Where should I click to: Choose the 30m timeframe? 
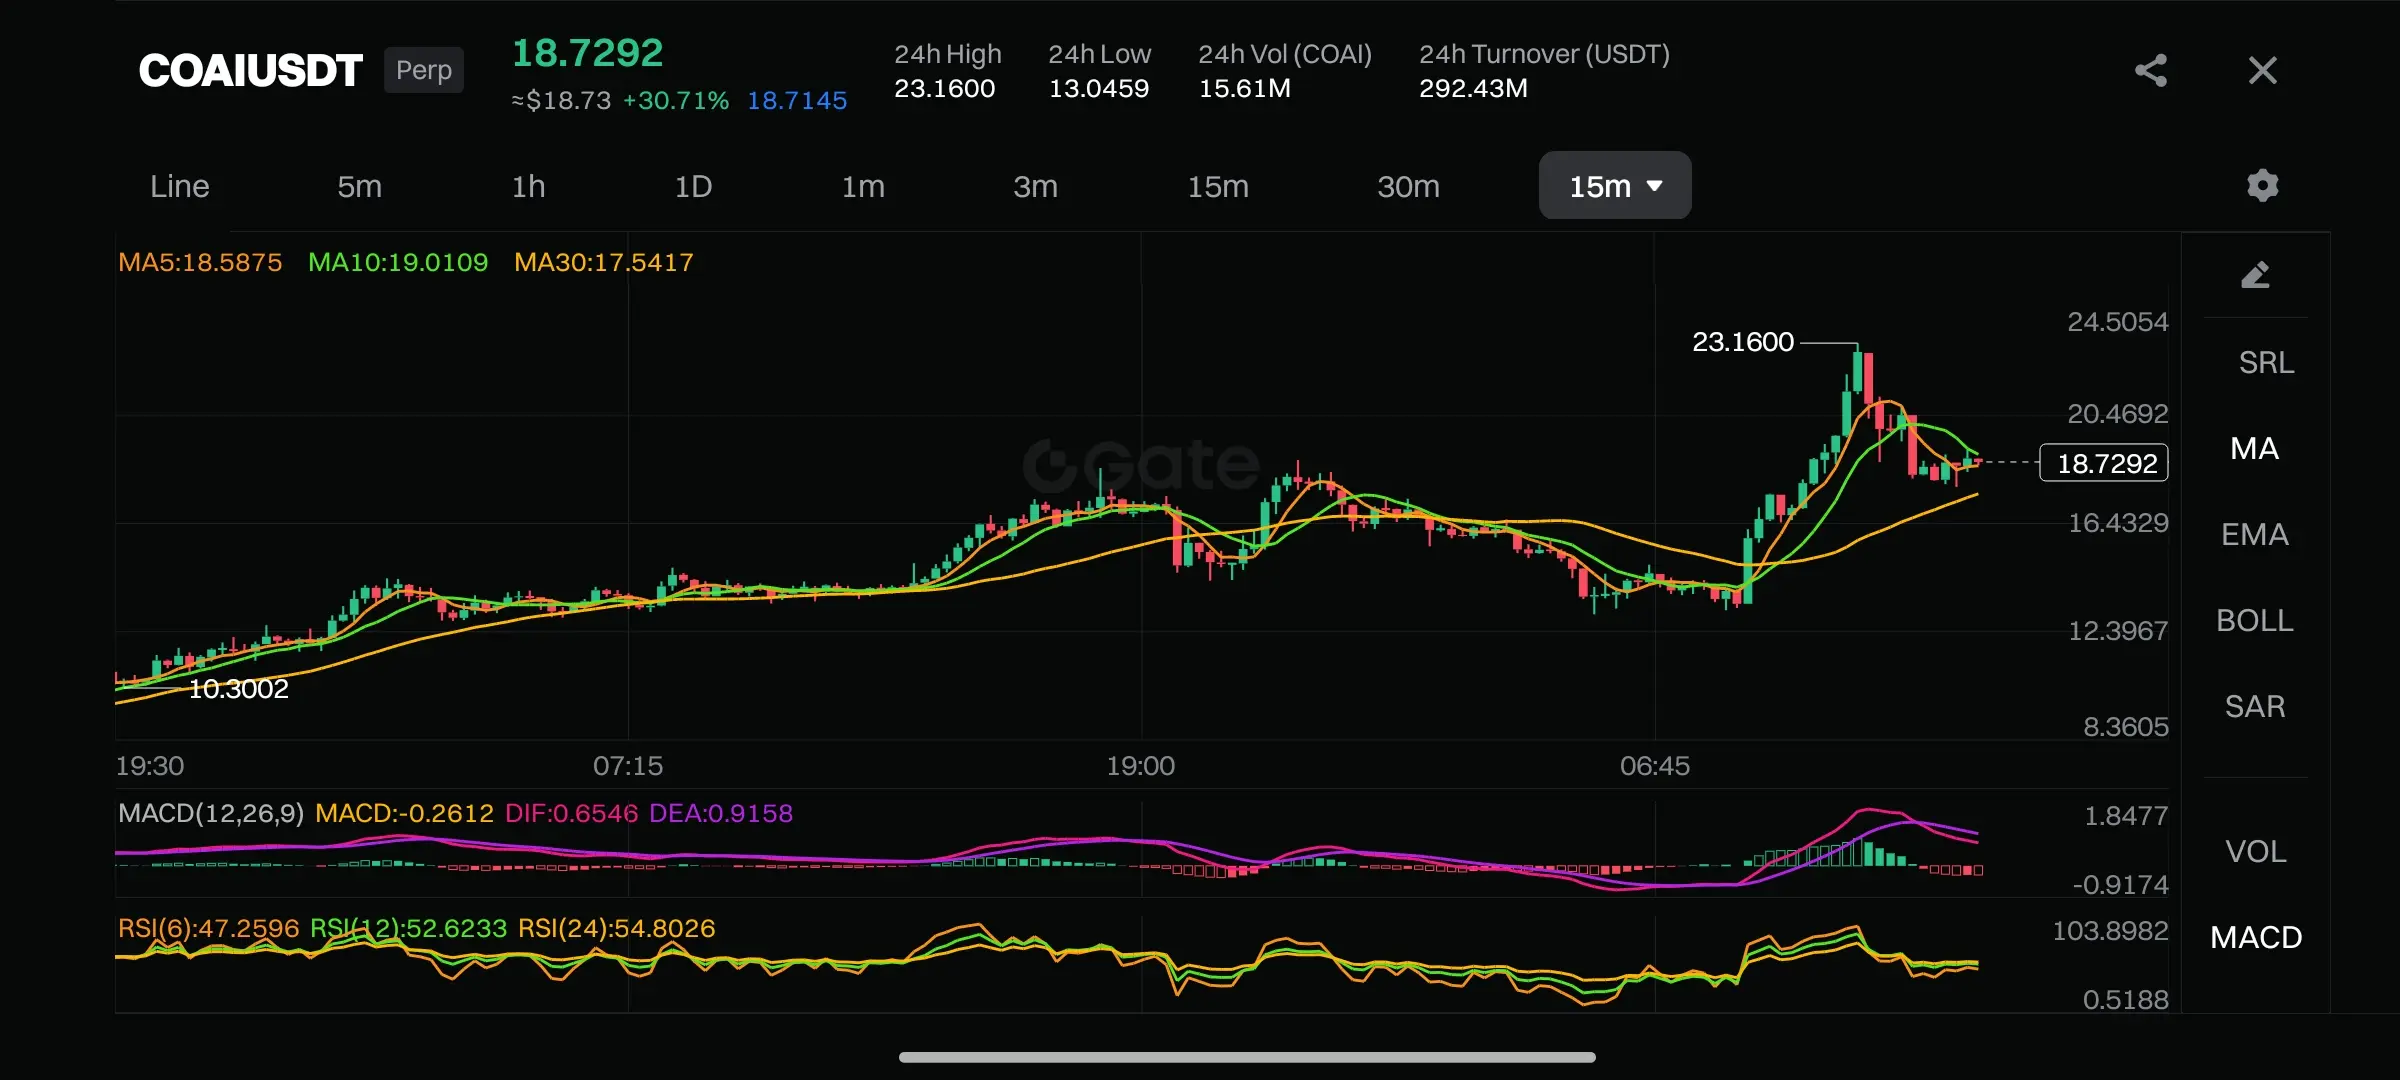click(1408, 186)
